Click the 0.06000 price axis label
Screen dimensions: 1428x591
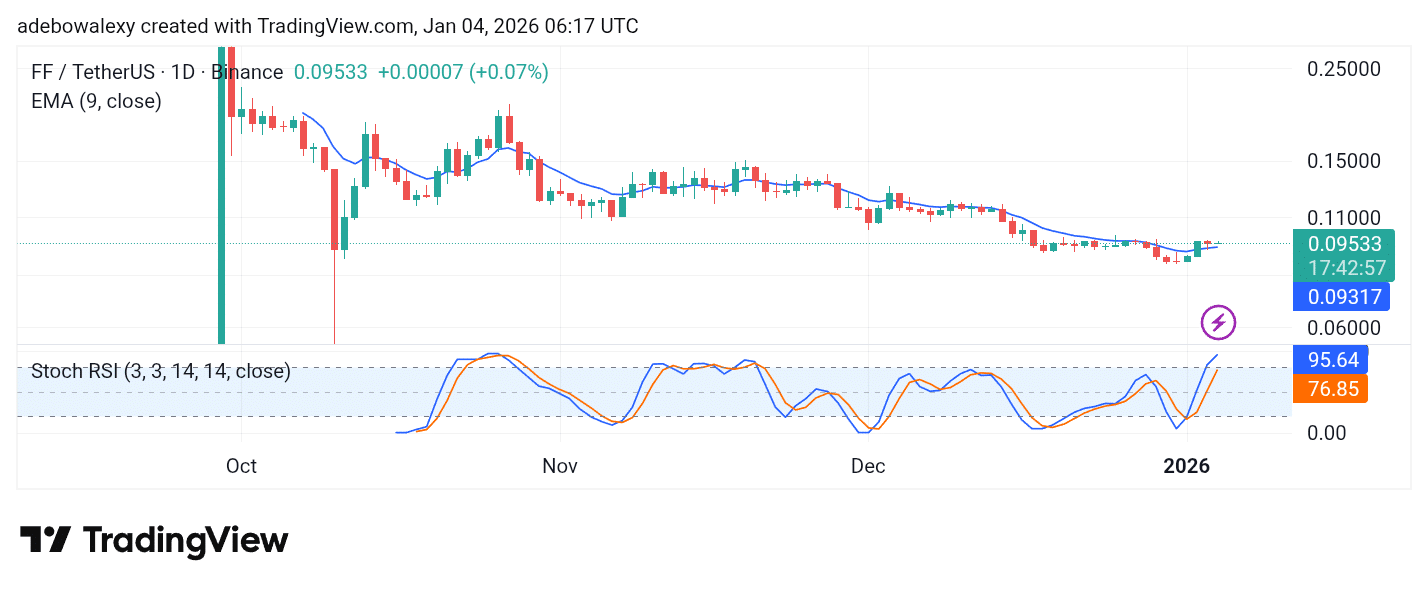(1344, 327)
